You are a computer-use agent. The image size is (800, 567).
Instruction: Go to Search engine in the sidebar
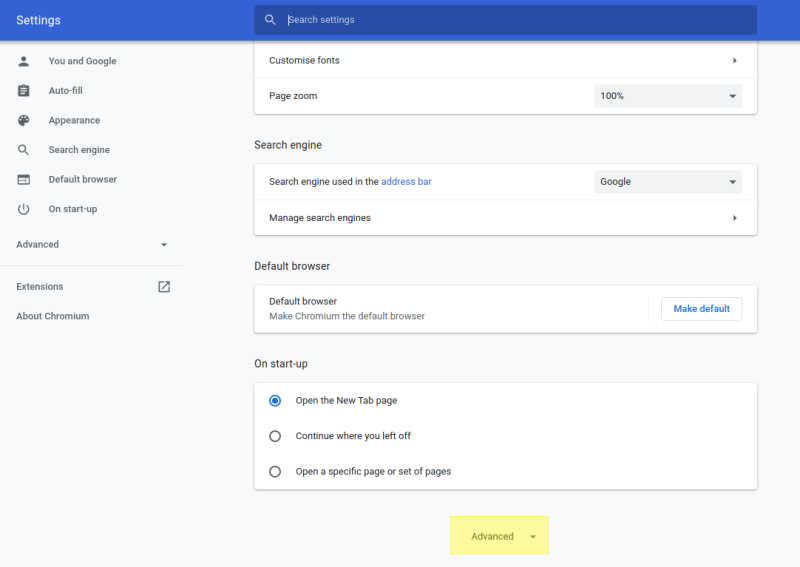coord(79,150)
